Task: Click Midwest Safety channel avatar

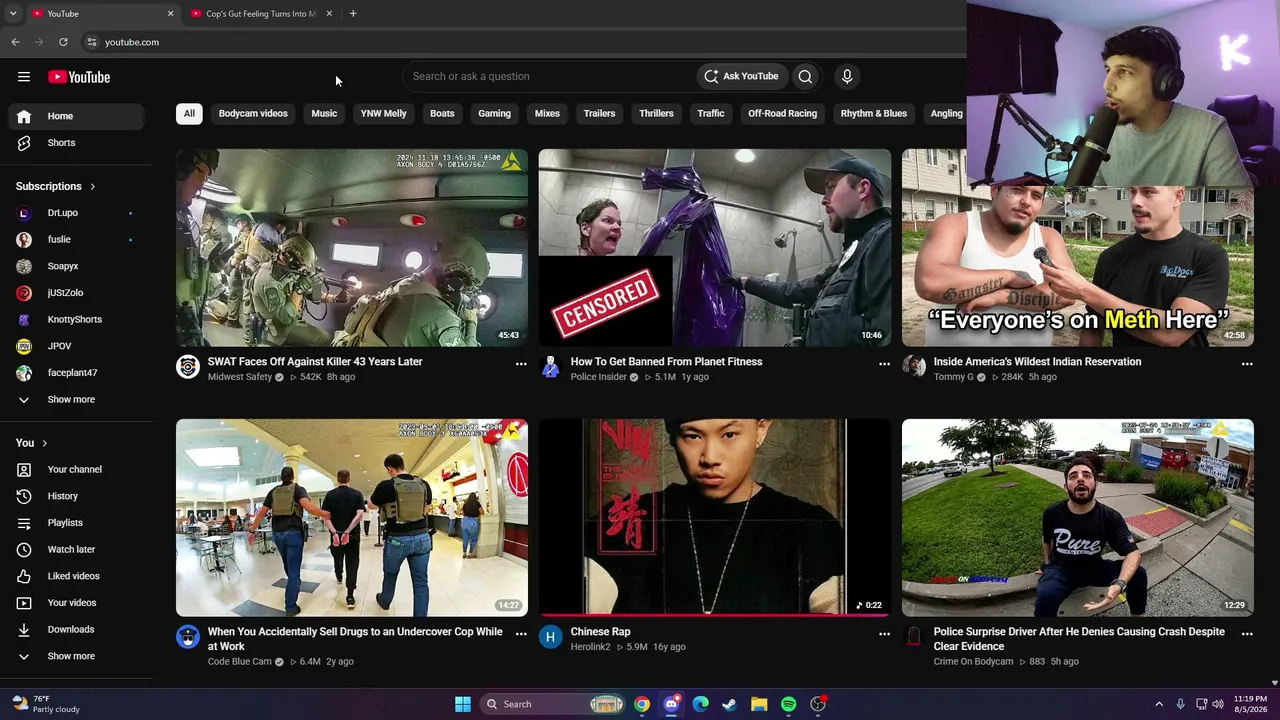Action: click(x=188, y=367)
